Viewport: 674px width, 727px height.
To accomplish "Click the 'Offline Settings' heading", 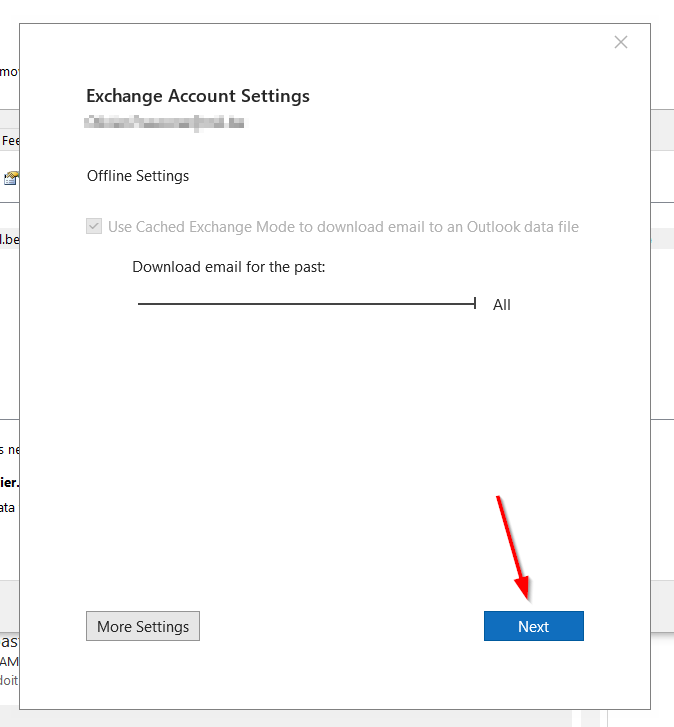I will 138,176.
